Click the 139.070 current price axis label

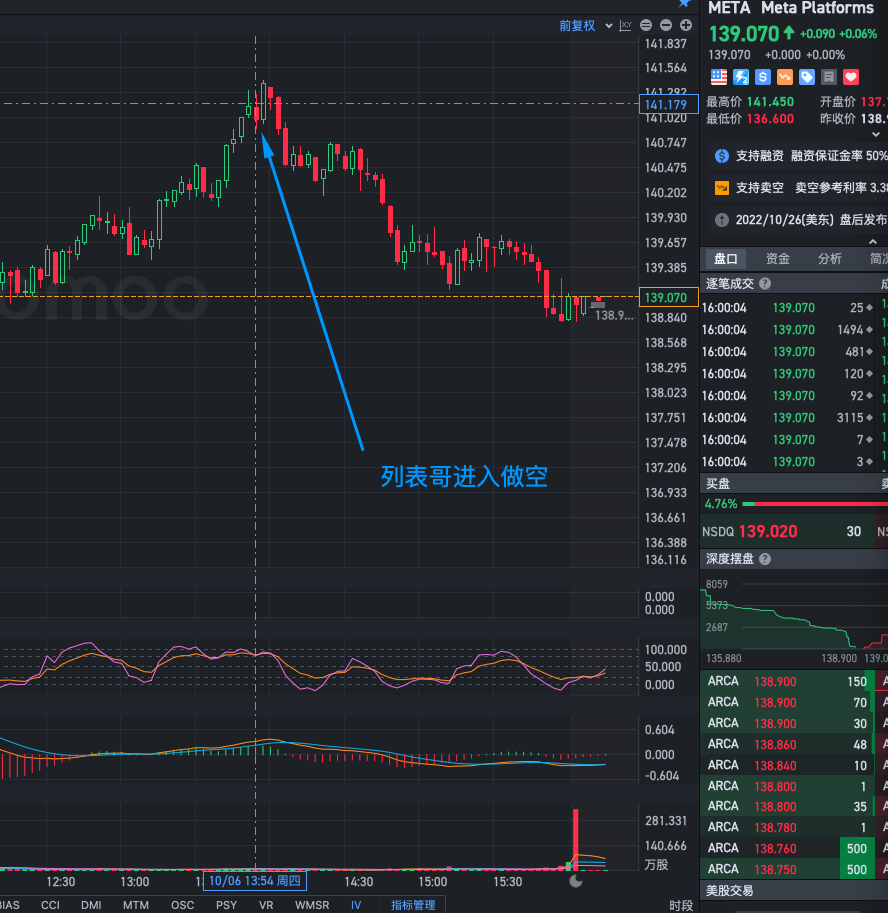(668, 298)
